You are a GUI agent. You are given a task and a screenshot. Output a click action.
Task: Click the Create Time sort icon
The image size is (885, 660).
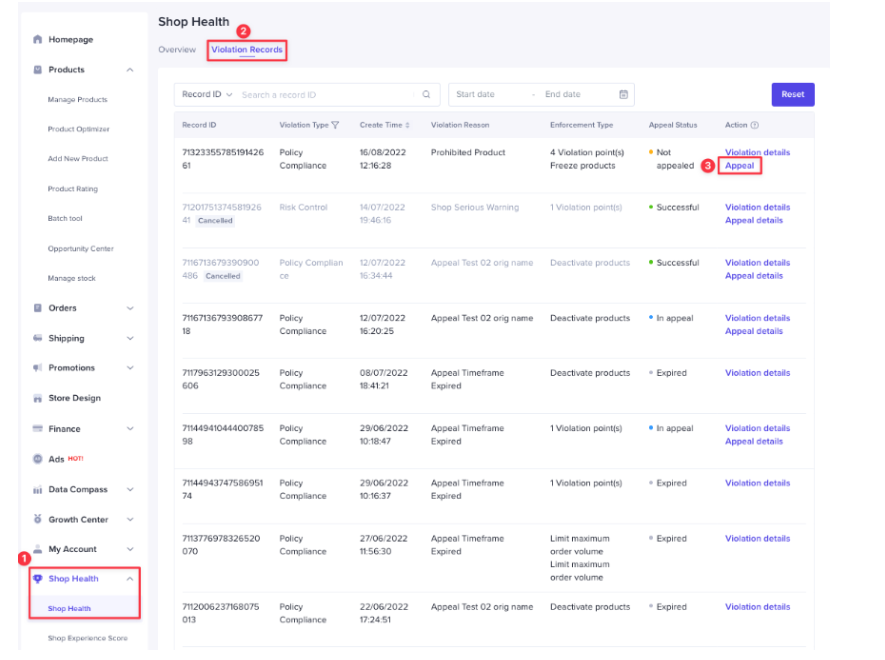pos(408,126)
